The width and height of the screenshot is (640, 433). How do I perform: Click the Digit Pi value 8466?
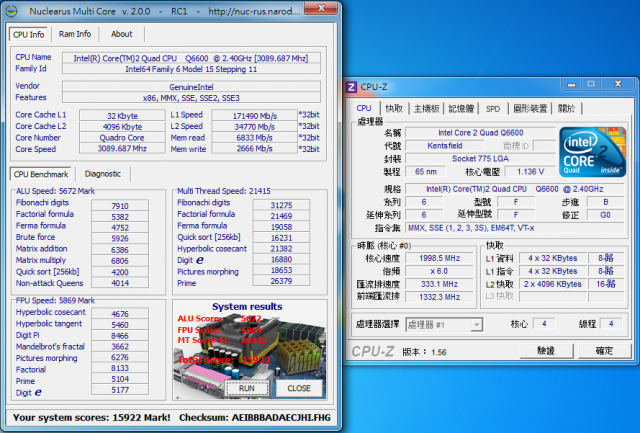coord(120,335)
